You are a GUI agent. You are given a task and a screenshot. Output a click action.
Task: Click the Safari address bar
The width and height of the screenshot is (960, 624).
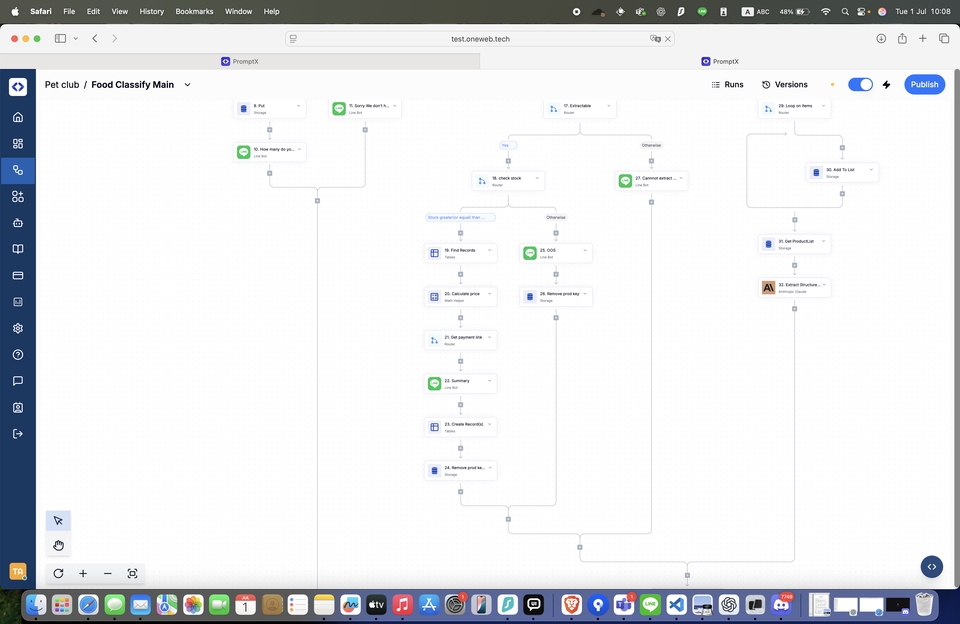tap(480, 38)
